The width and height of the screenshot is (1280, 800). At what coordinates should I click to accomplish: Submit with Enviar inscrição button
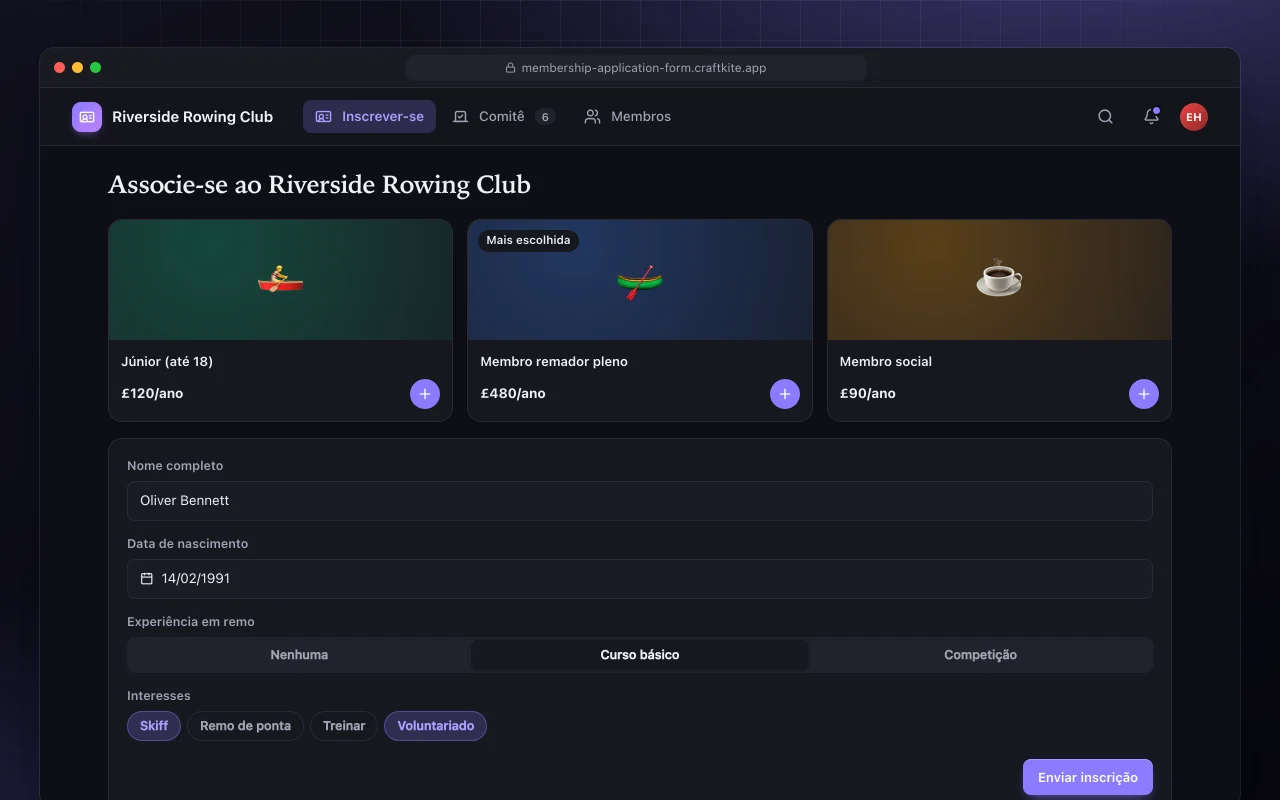point(1088,777)
